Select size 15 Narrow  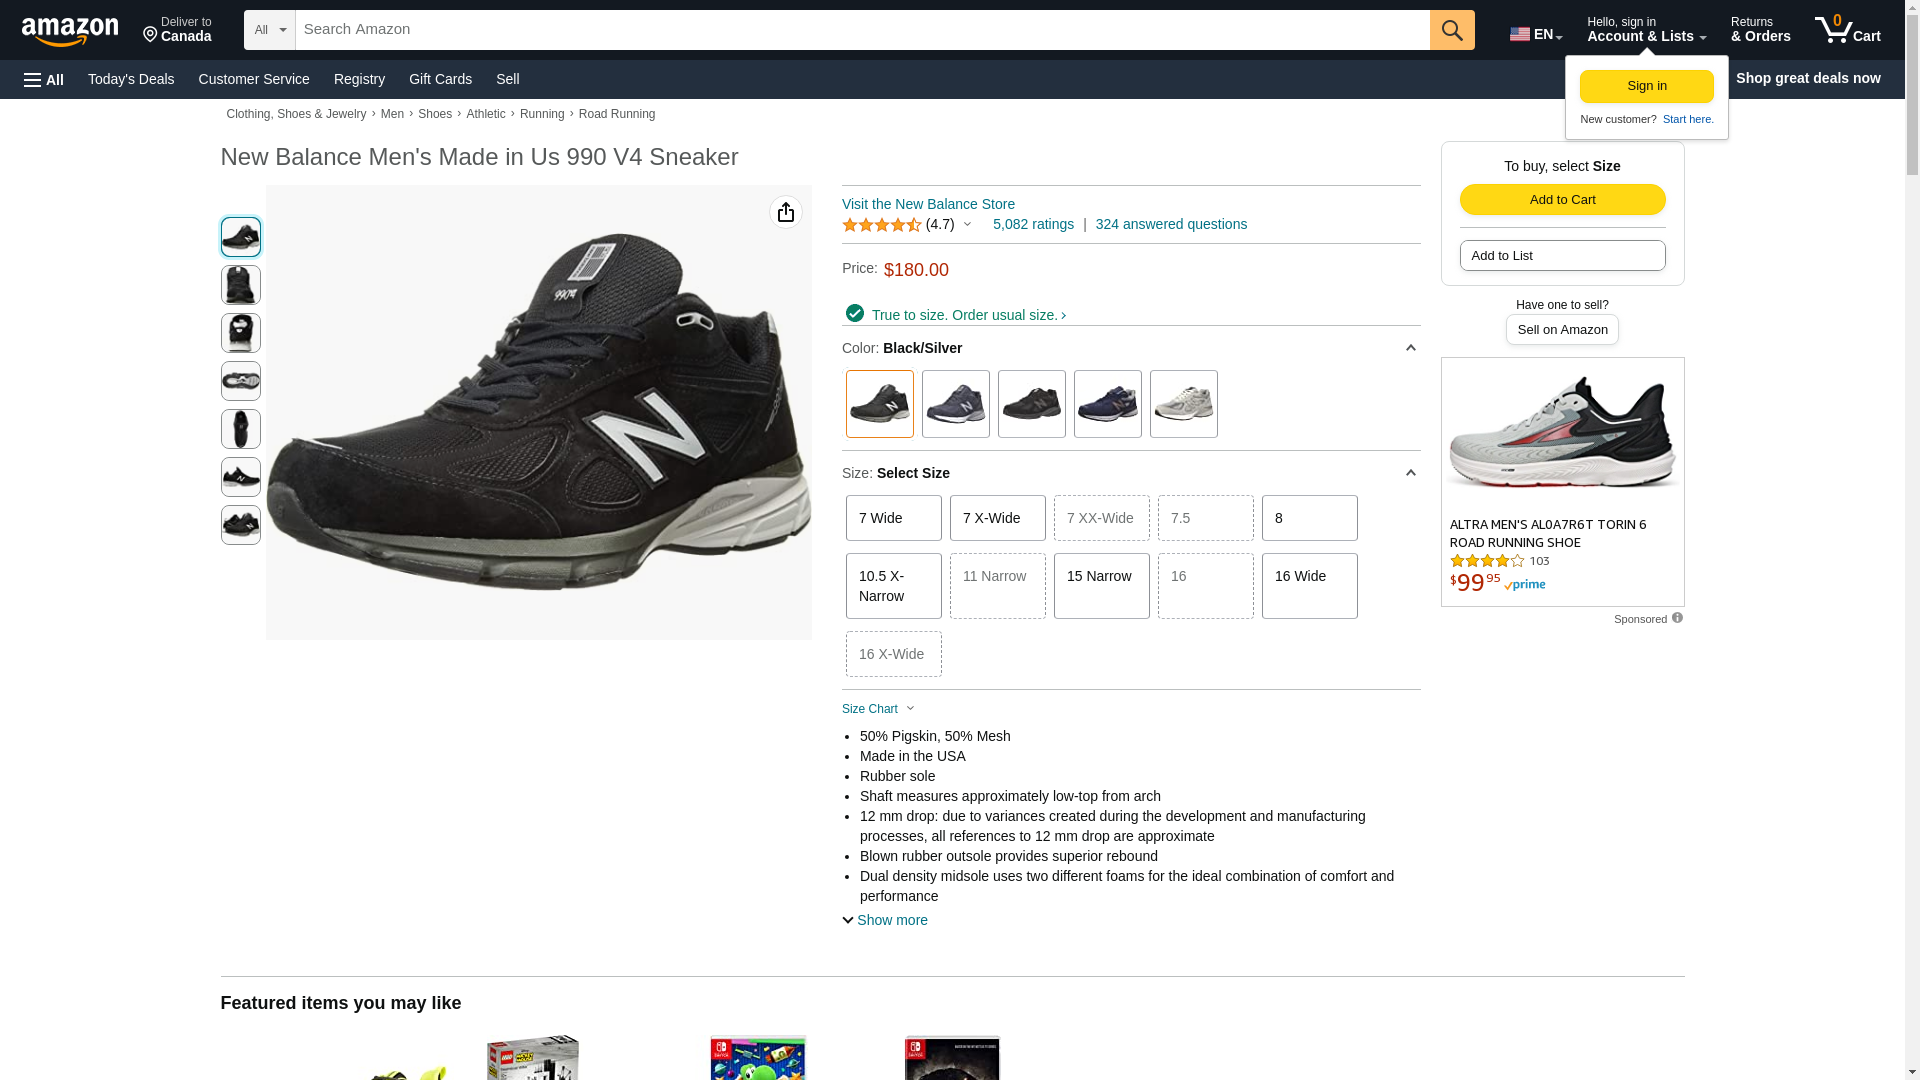[x=1101, y=586]
